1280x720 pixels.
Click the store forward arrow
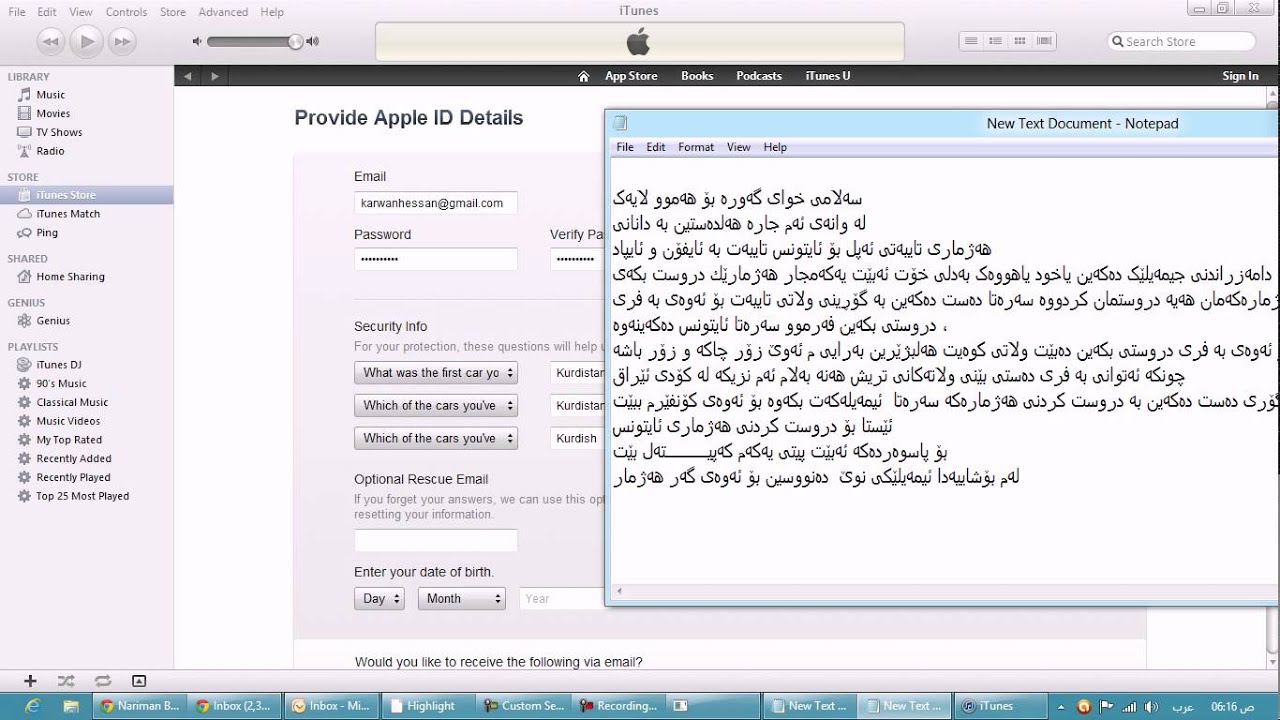[214, 76]
